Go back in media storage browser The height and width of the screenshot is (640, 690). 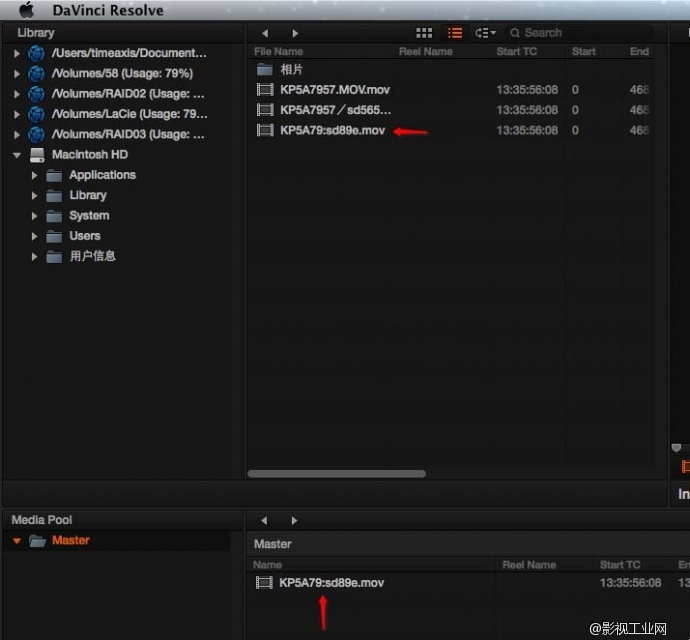click(x=265, y=33)
